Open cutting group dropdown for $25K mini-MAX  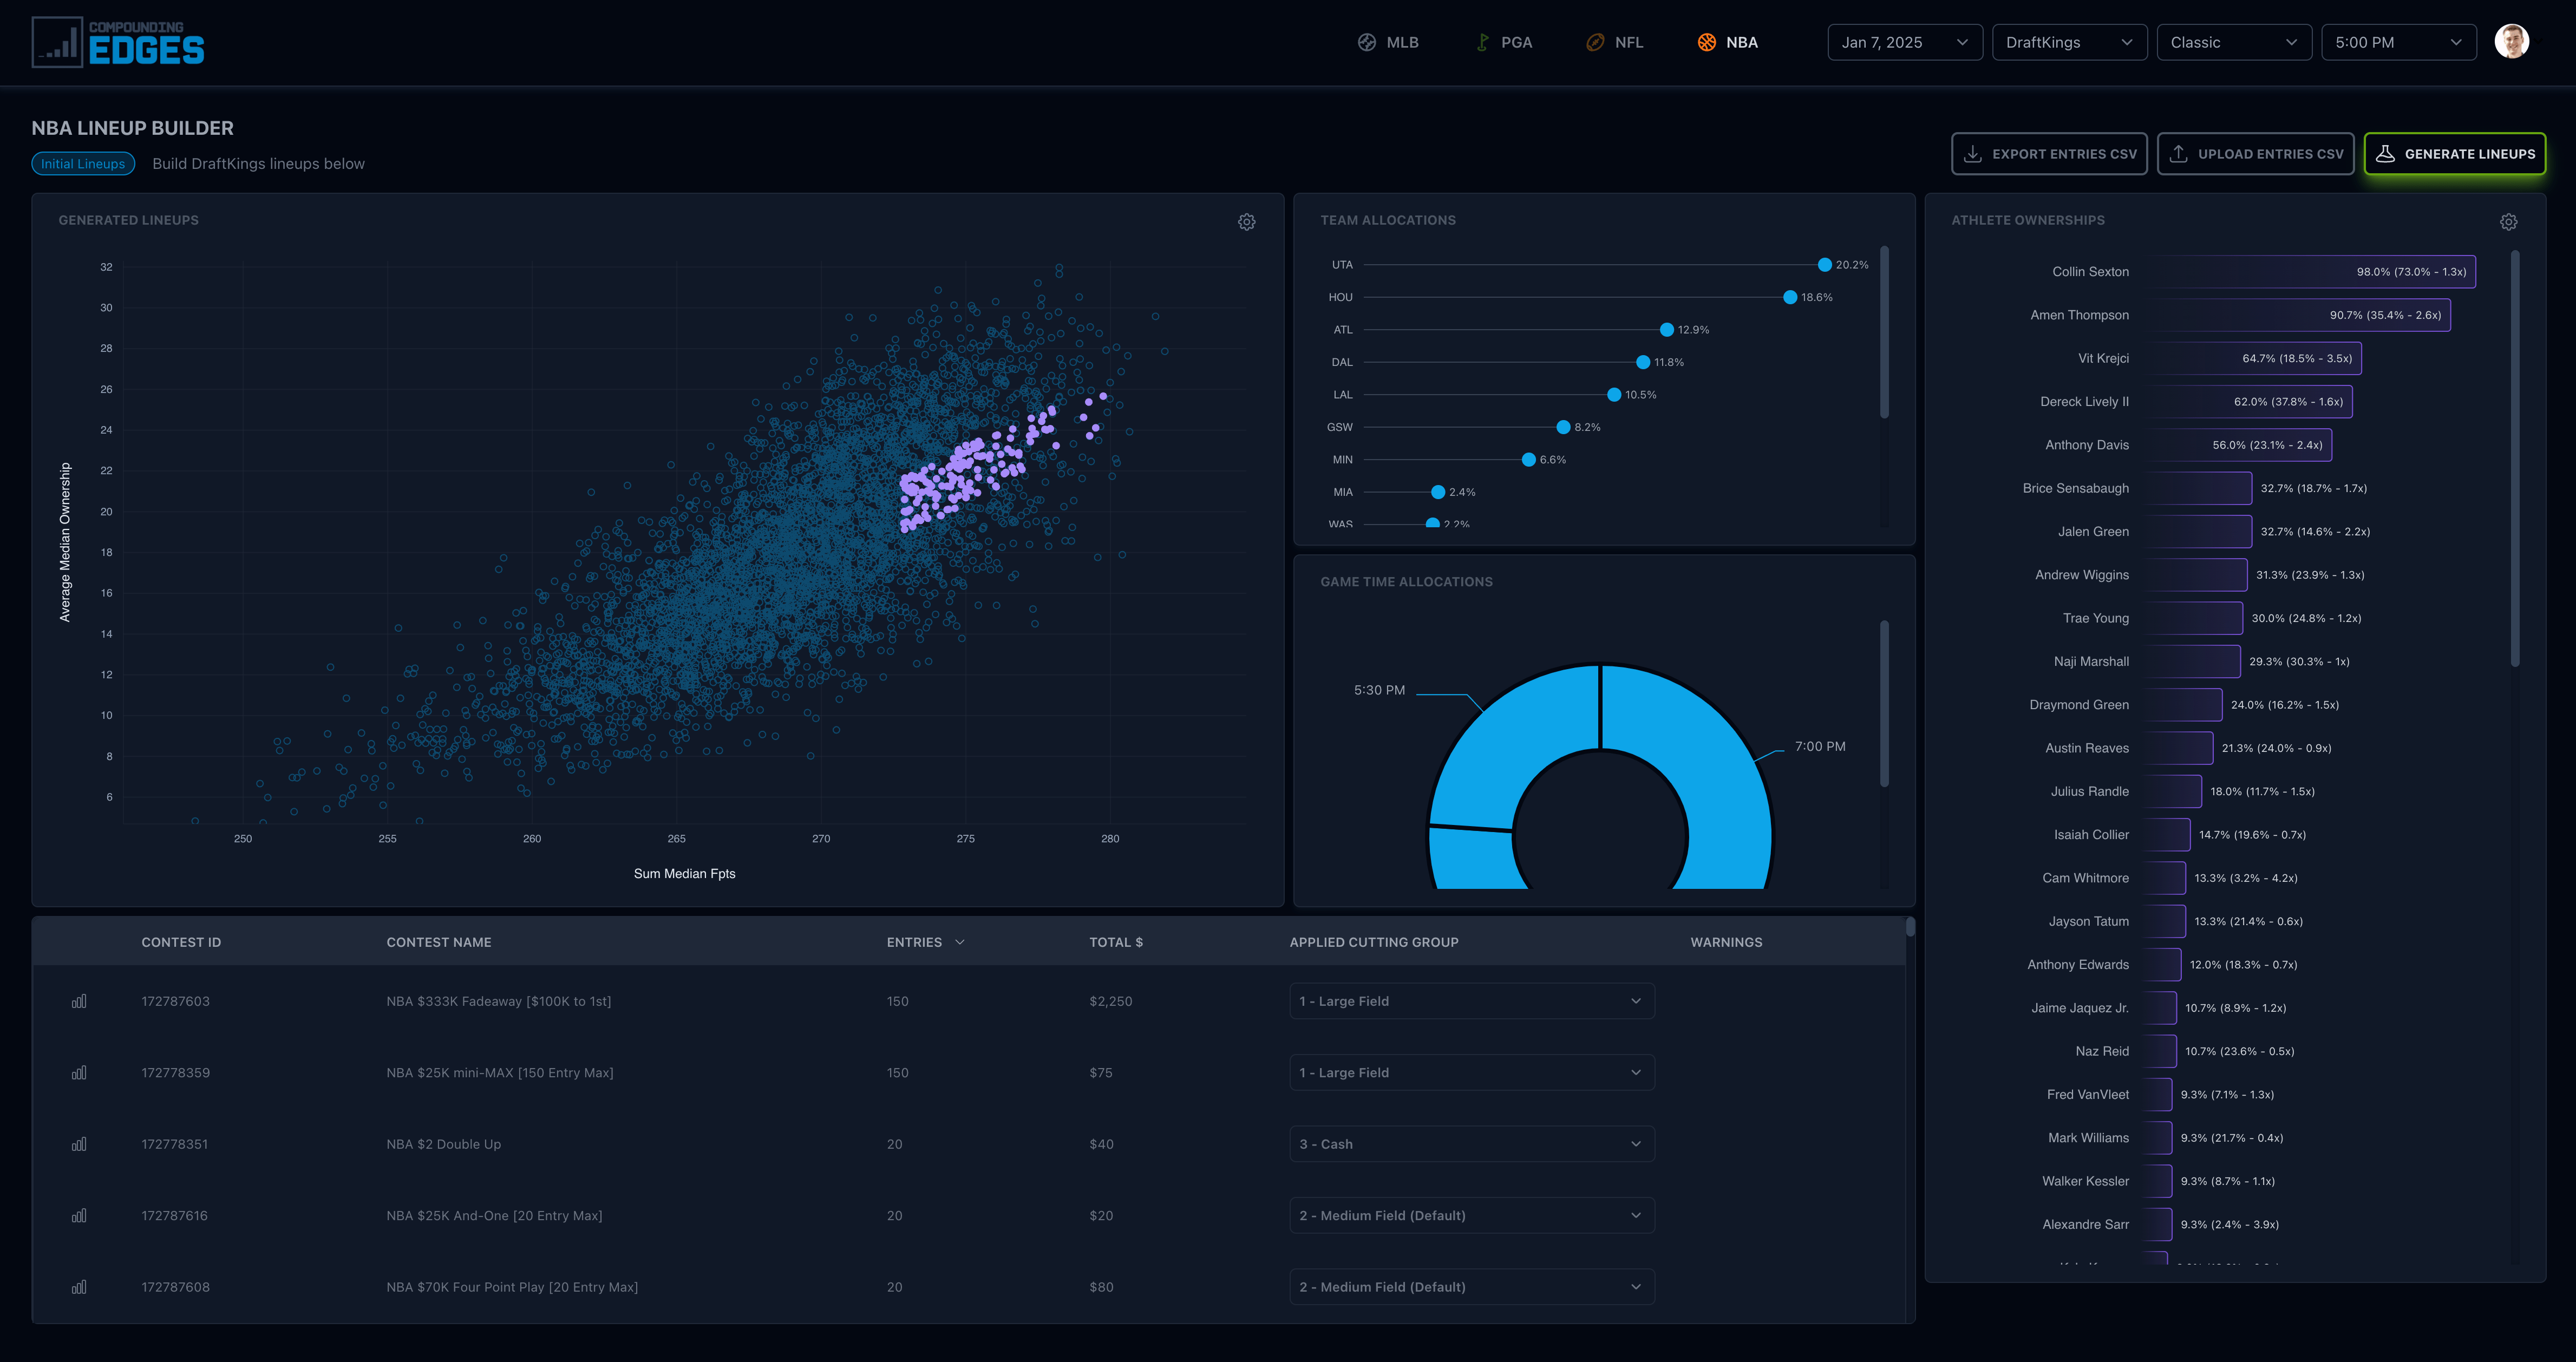(x=1471, y=1073)
